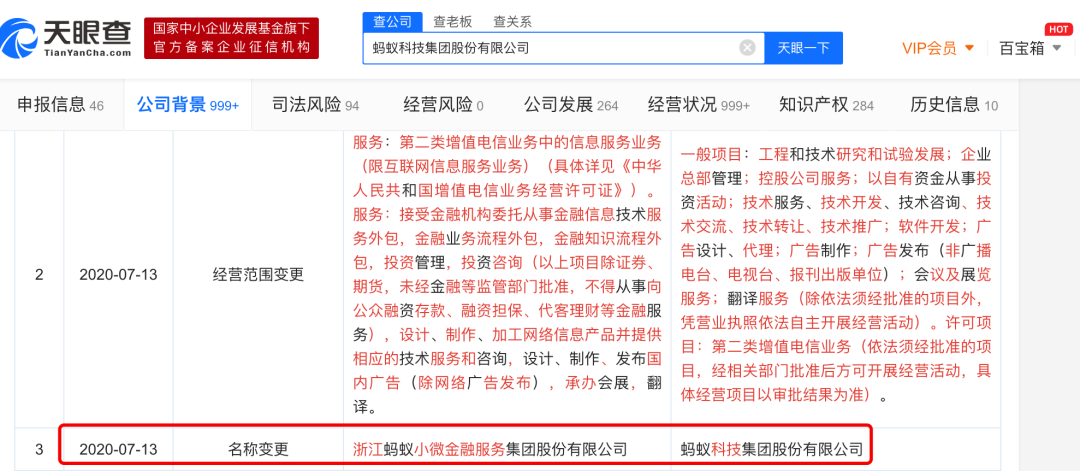The width and height of the screenshot is (1080, 471).
Task: Click row number 2 cell
Action: click(x=39, y=275)
